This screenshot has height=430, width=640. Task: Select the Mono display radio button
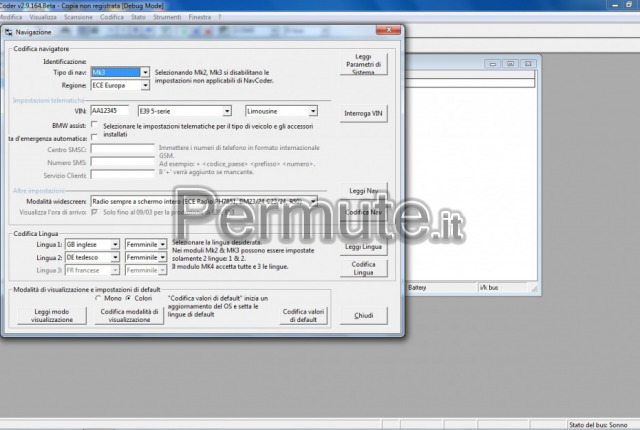[x=98, y=298]
